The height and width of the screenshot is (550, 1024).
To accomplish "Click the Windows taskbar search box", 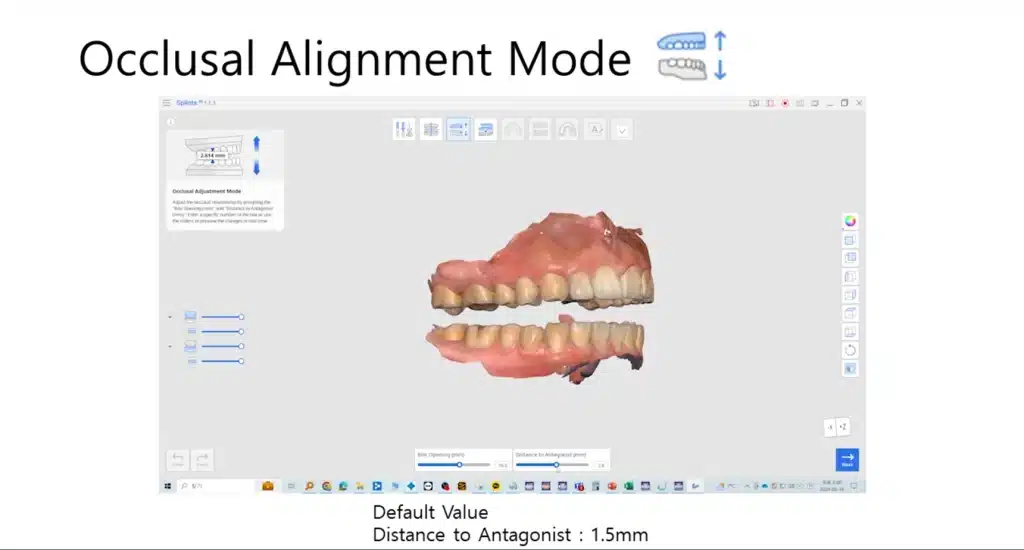I will (x=216, y=486).
